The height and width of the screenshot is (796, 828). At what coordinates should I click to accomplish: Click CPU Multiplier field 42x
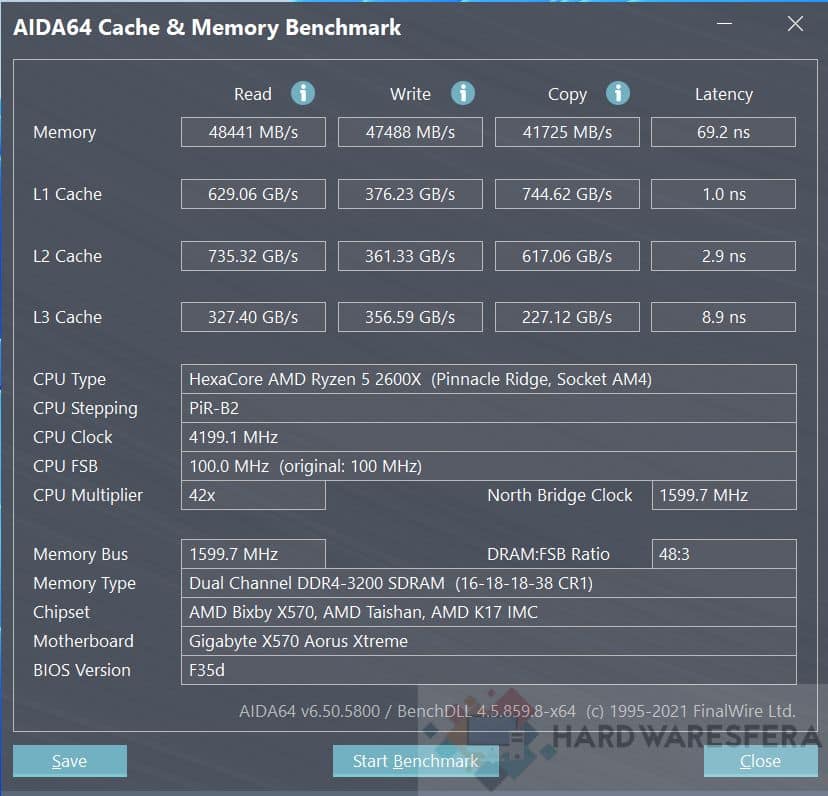(x=253, y=495)
